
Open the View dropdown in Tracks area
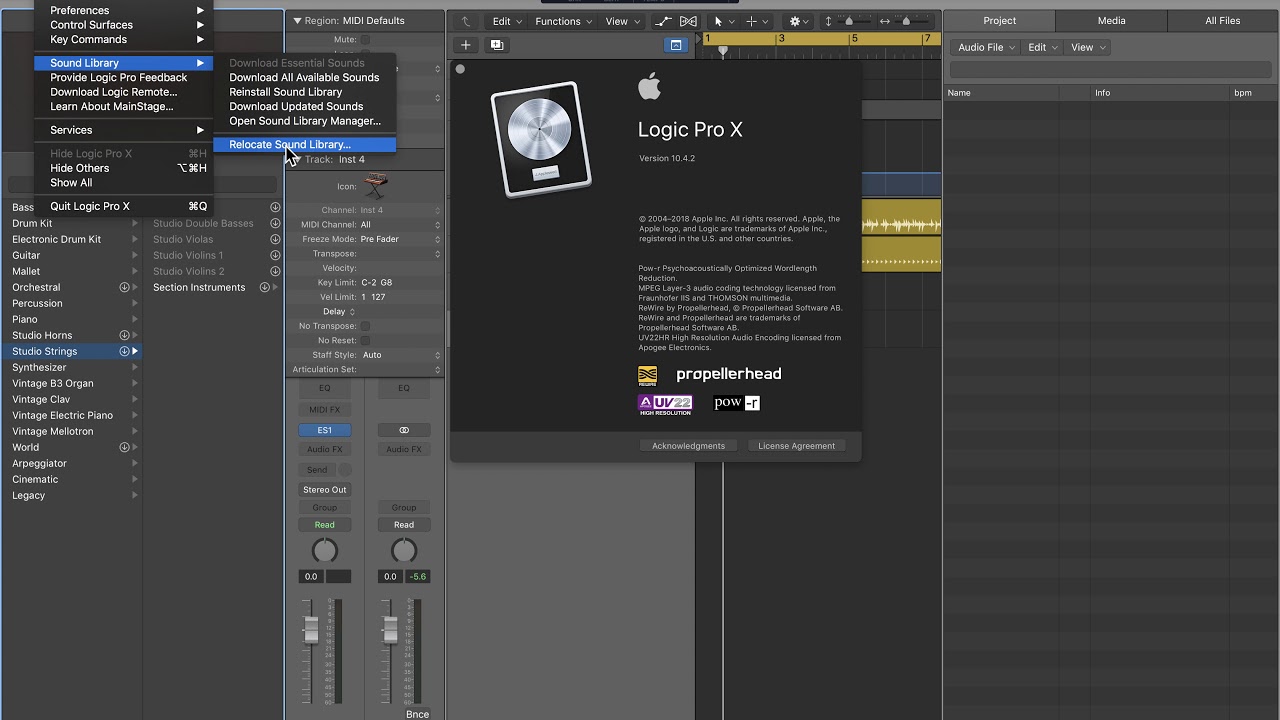622,21
